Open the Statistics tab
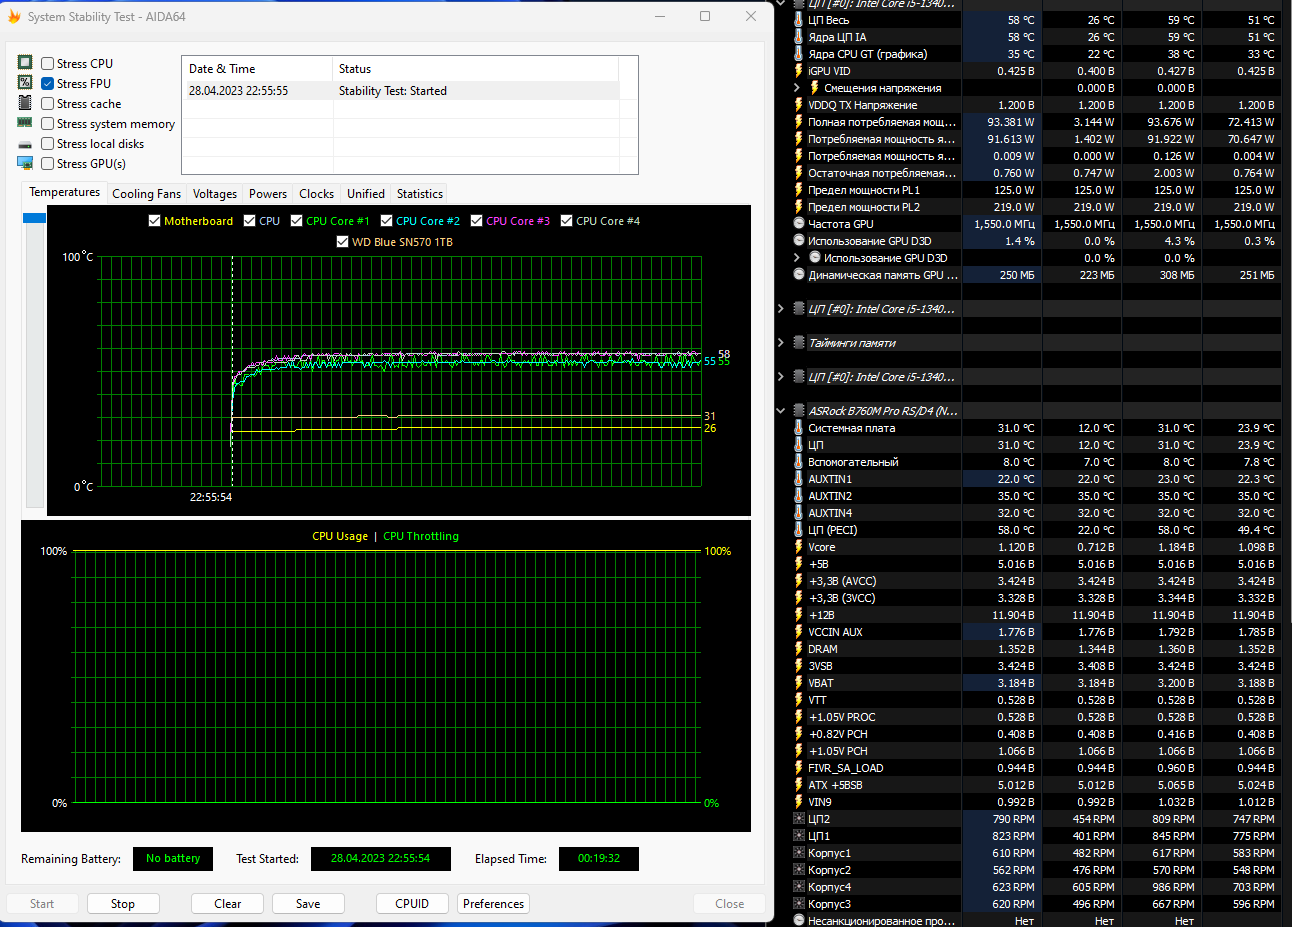Screen dimensions: 1292x927 (419, 194)
